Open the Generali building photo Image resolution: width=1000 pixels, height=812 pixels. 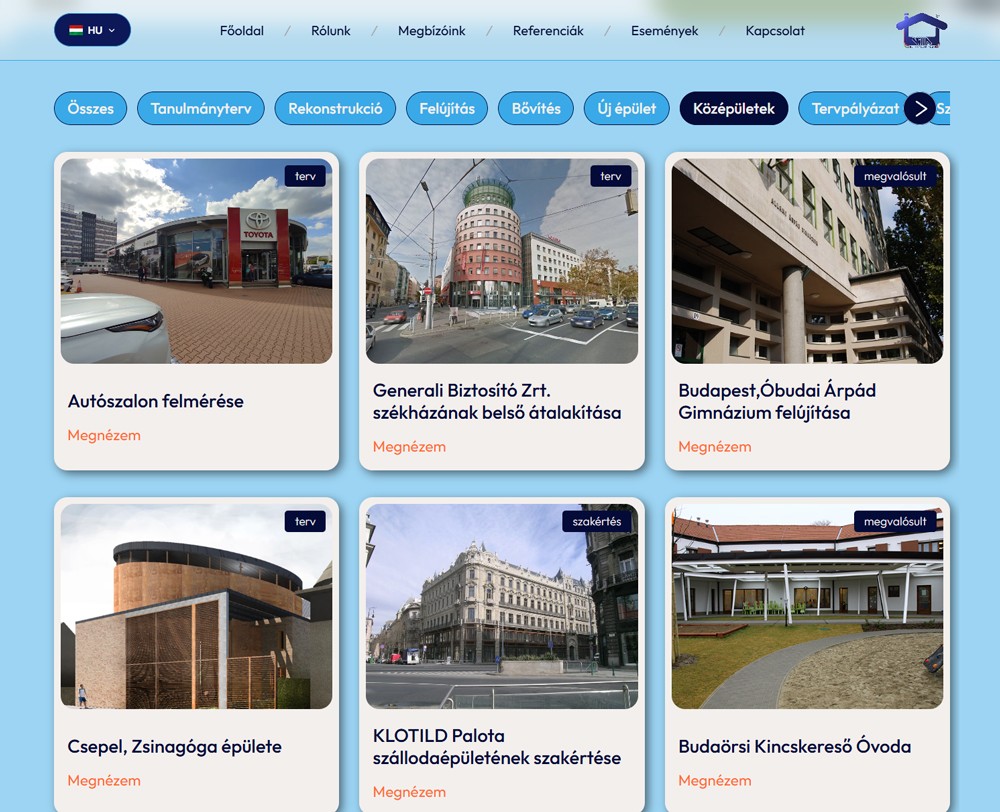coord(502,261)
